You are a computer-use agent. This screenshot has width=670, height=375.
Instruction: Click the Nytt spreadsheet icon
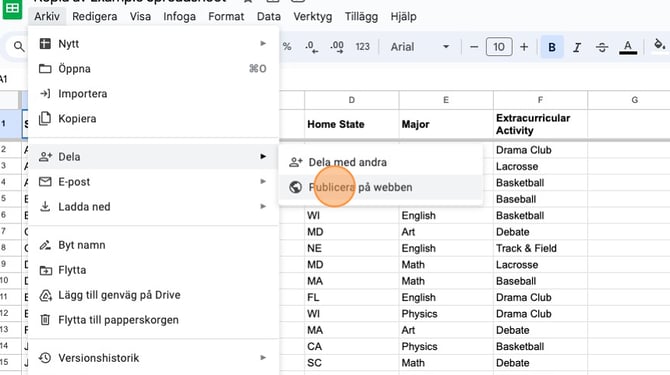click(45, 44)
